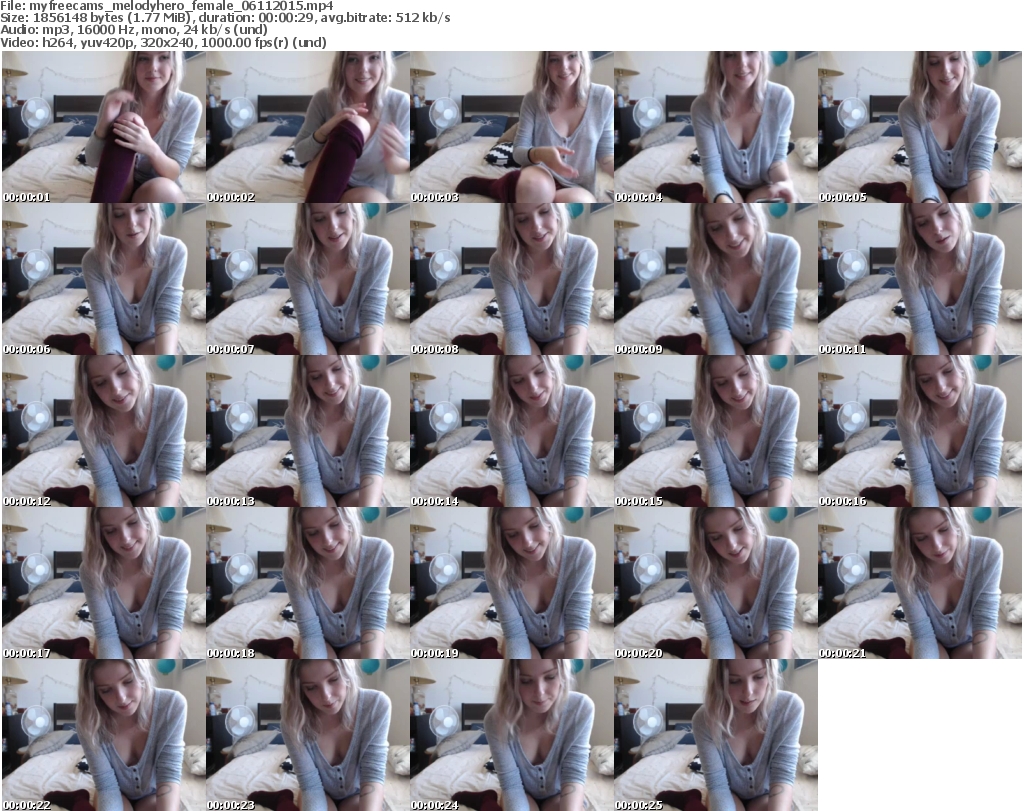The width and height of the screenshot is (1024, 811).
Task: View the thumbnail stamped 00:00:16
Action: (920, 431)
